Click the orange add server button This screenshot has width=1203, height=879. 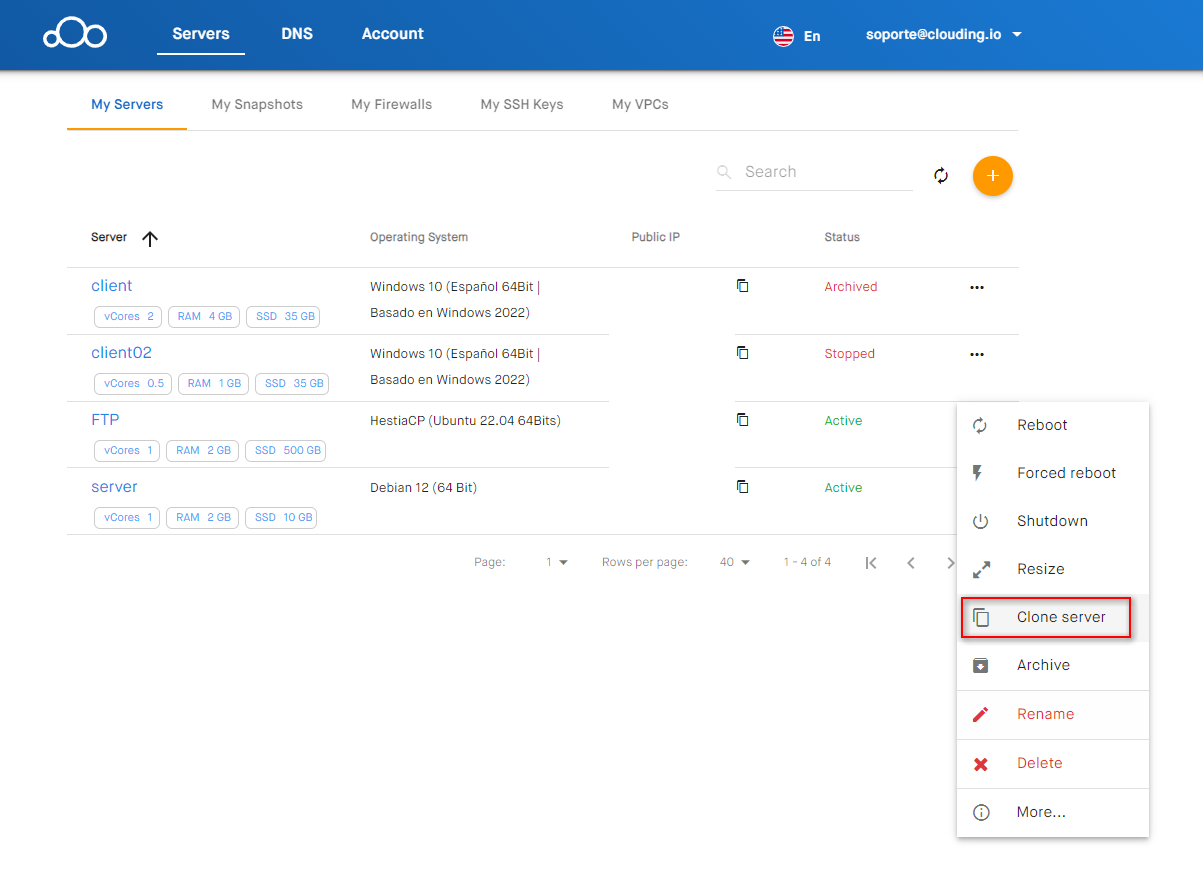(x=993, y=176)
